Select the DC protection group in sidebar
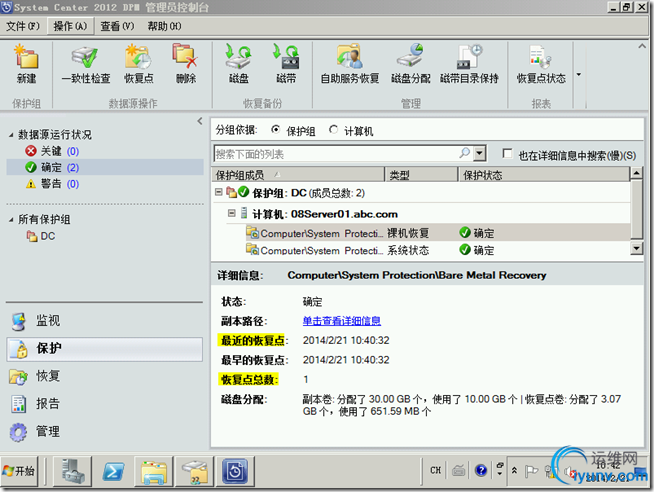Image resolution: width=654 pixels, height=492 pixels. (x=41, y=236)
